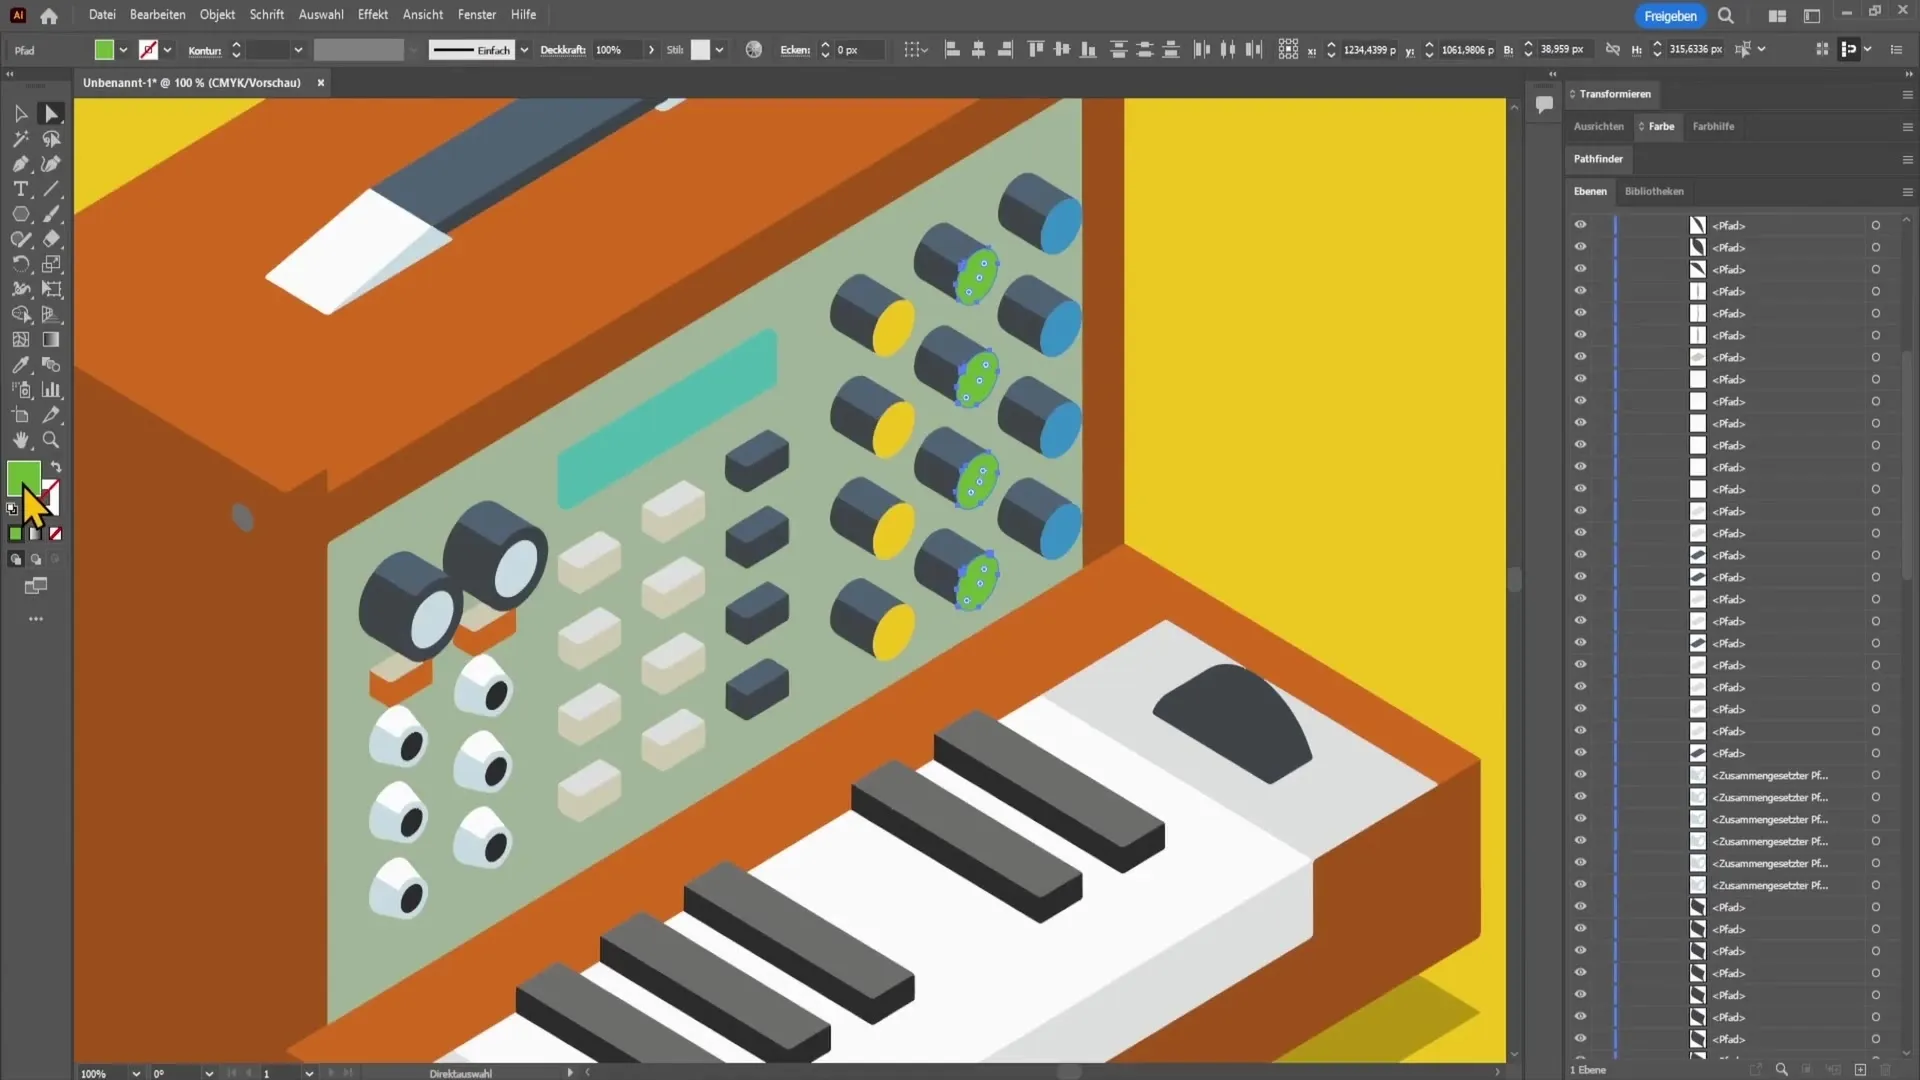Select the Shape Builder tool
The width and height of the screenshot is (1920, 1080).
click(20, 314)
